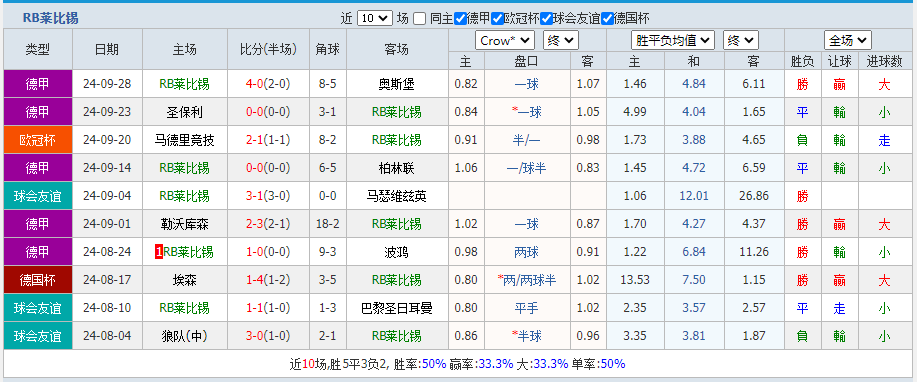The image size is (917, 382).
Task: Open home team 勒沃库森
Action: [x=184, y=224]
